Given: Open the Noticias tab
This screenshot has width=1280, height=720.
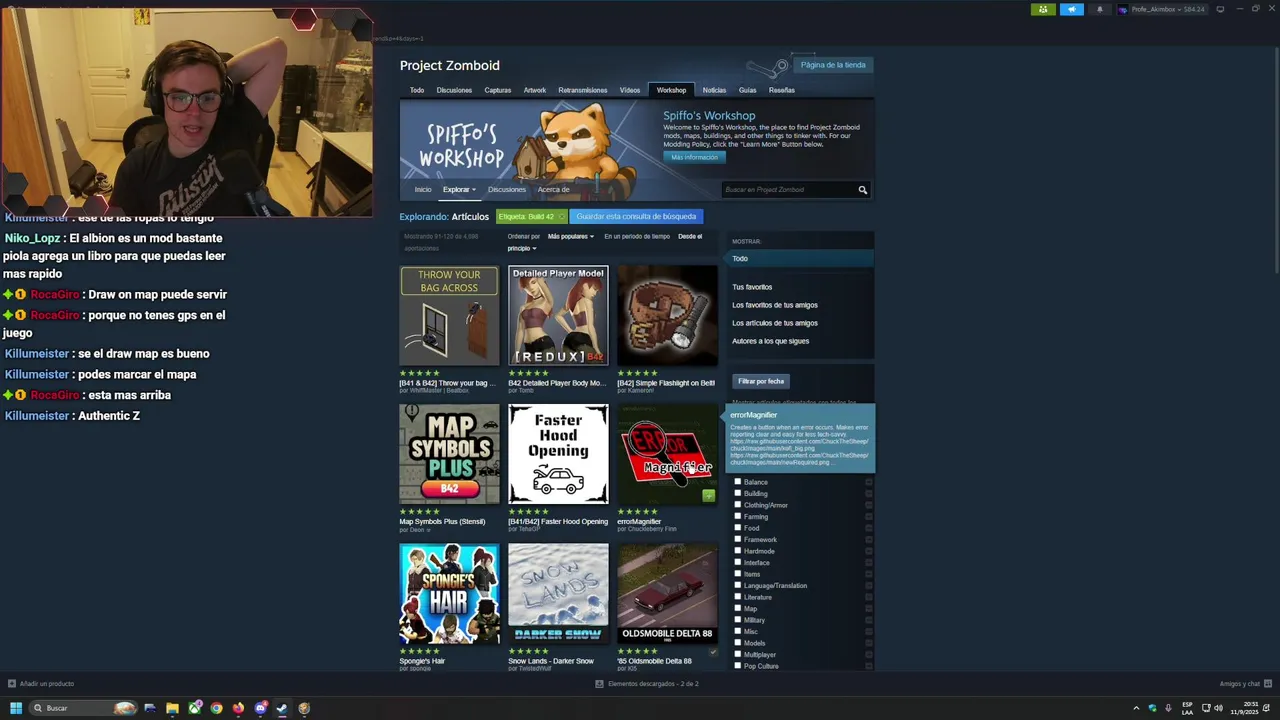Looking at the screenshot, I should click(714, 90).
